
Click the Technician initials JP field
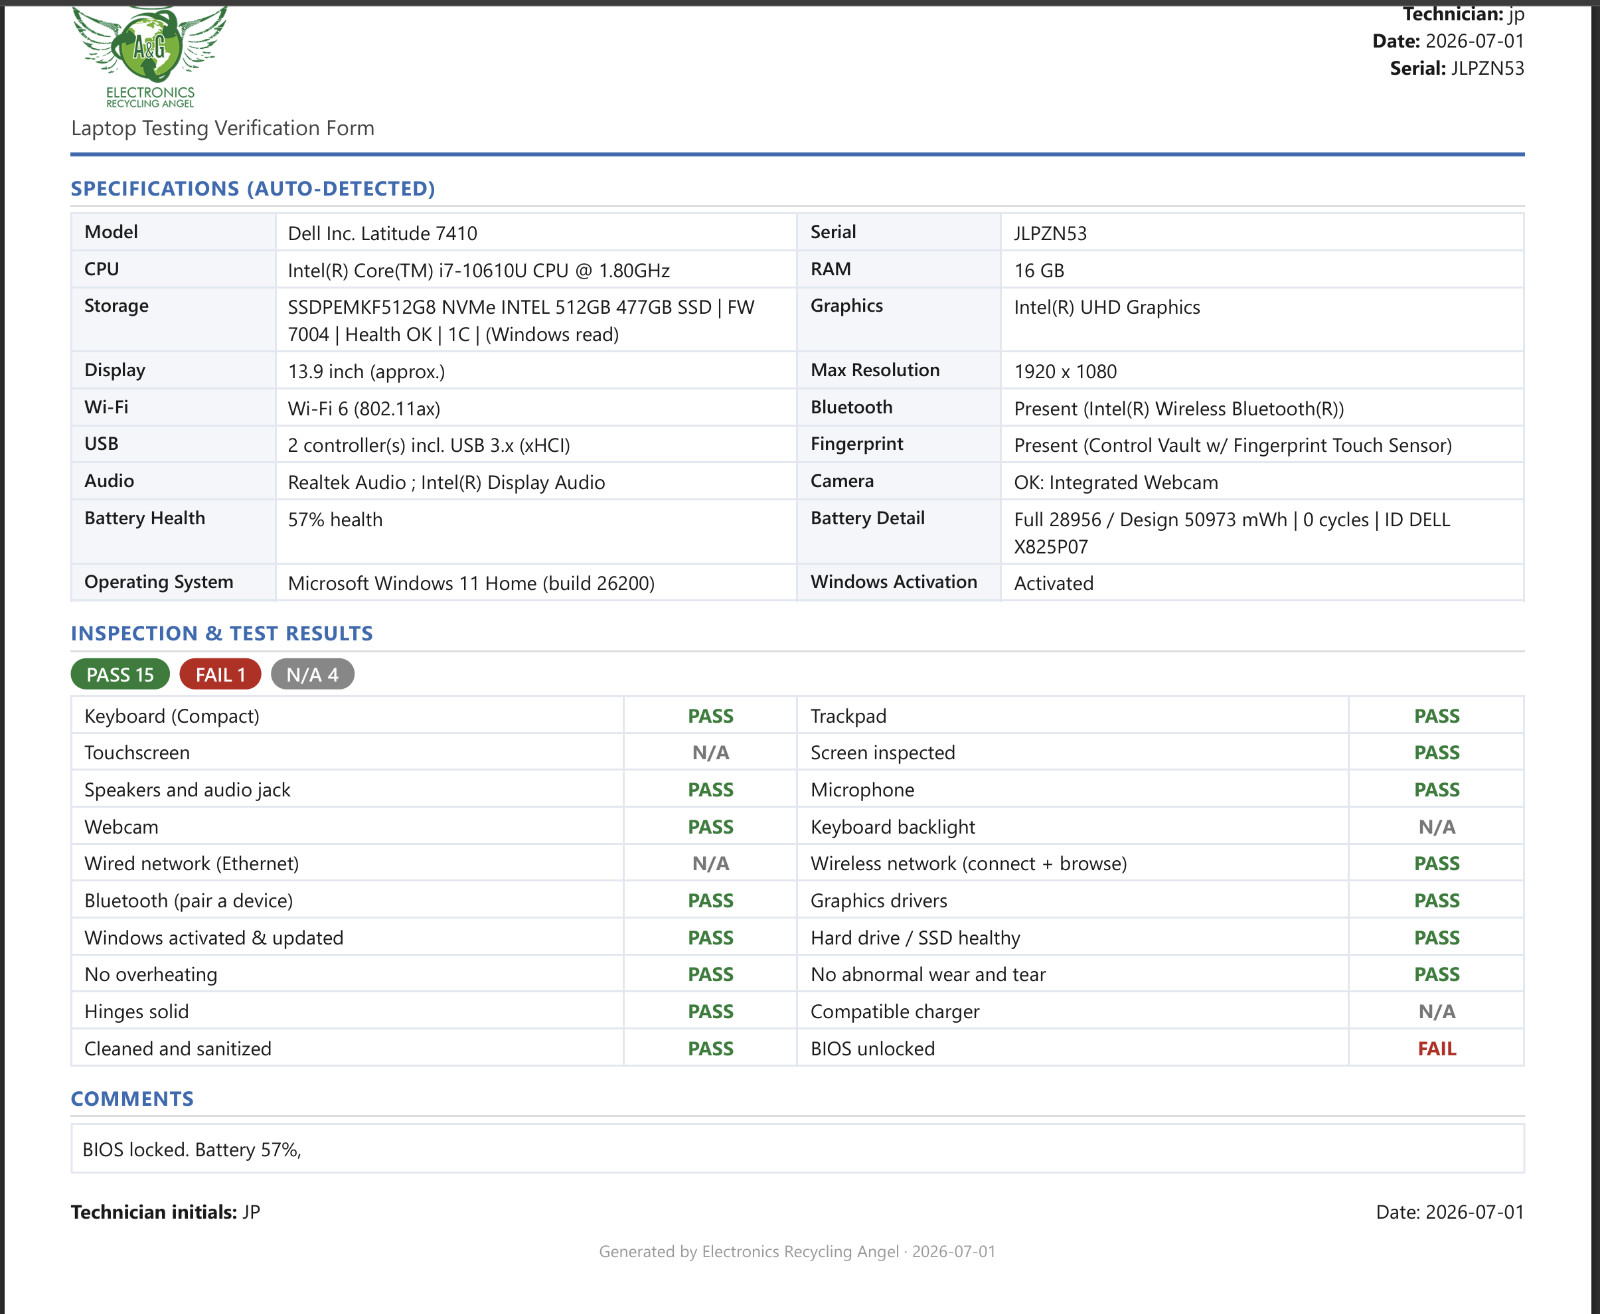point(165,1212)
